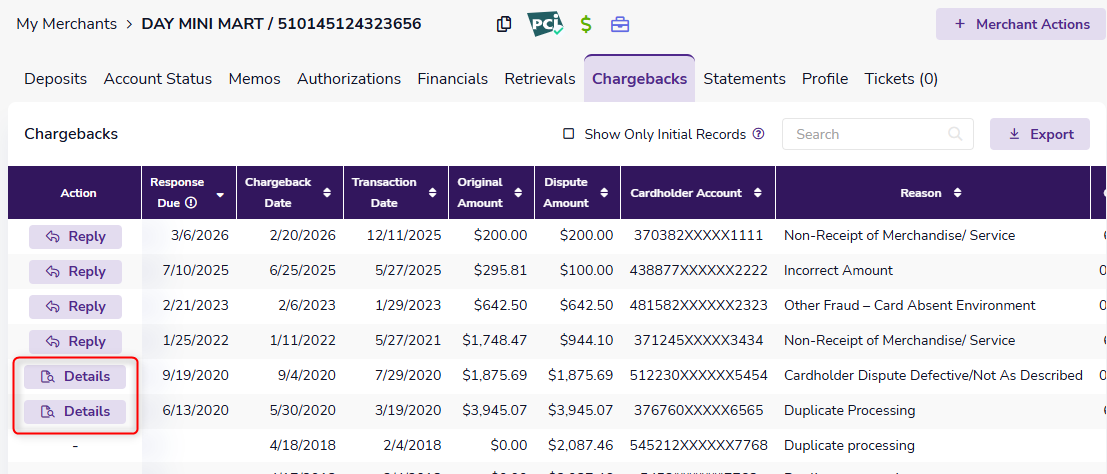Click the copy merchant ID icon

tap(504, 24)
